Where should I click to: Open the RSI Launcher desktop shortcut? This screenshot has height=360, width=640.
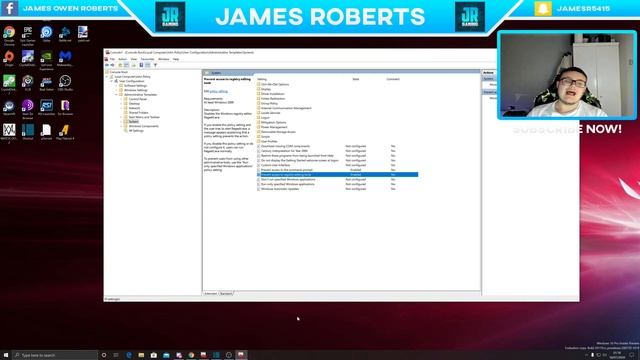pyautogui.click(x=47, y=108)
